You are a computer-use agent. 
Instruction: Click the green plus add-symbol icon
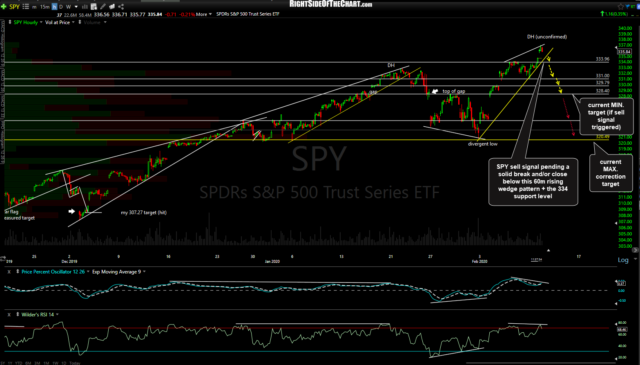[x=4, y=7]
